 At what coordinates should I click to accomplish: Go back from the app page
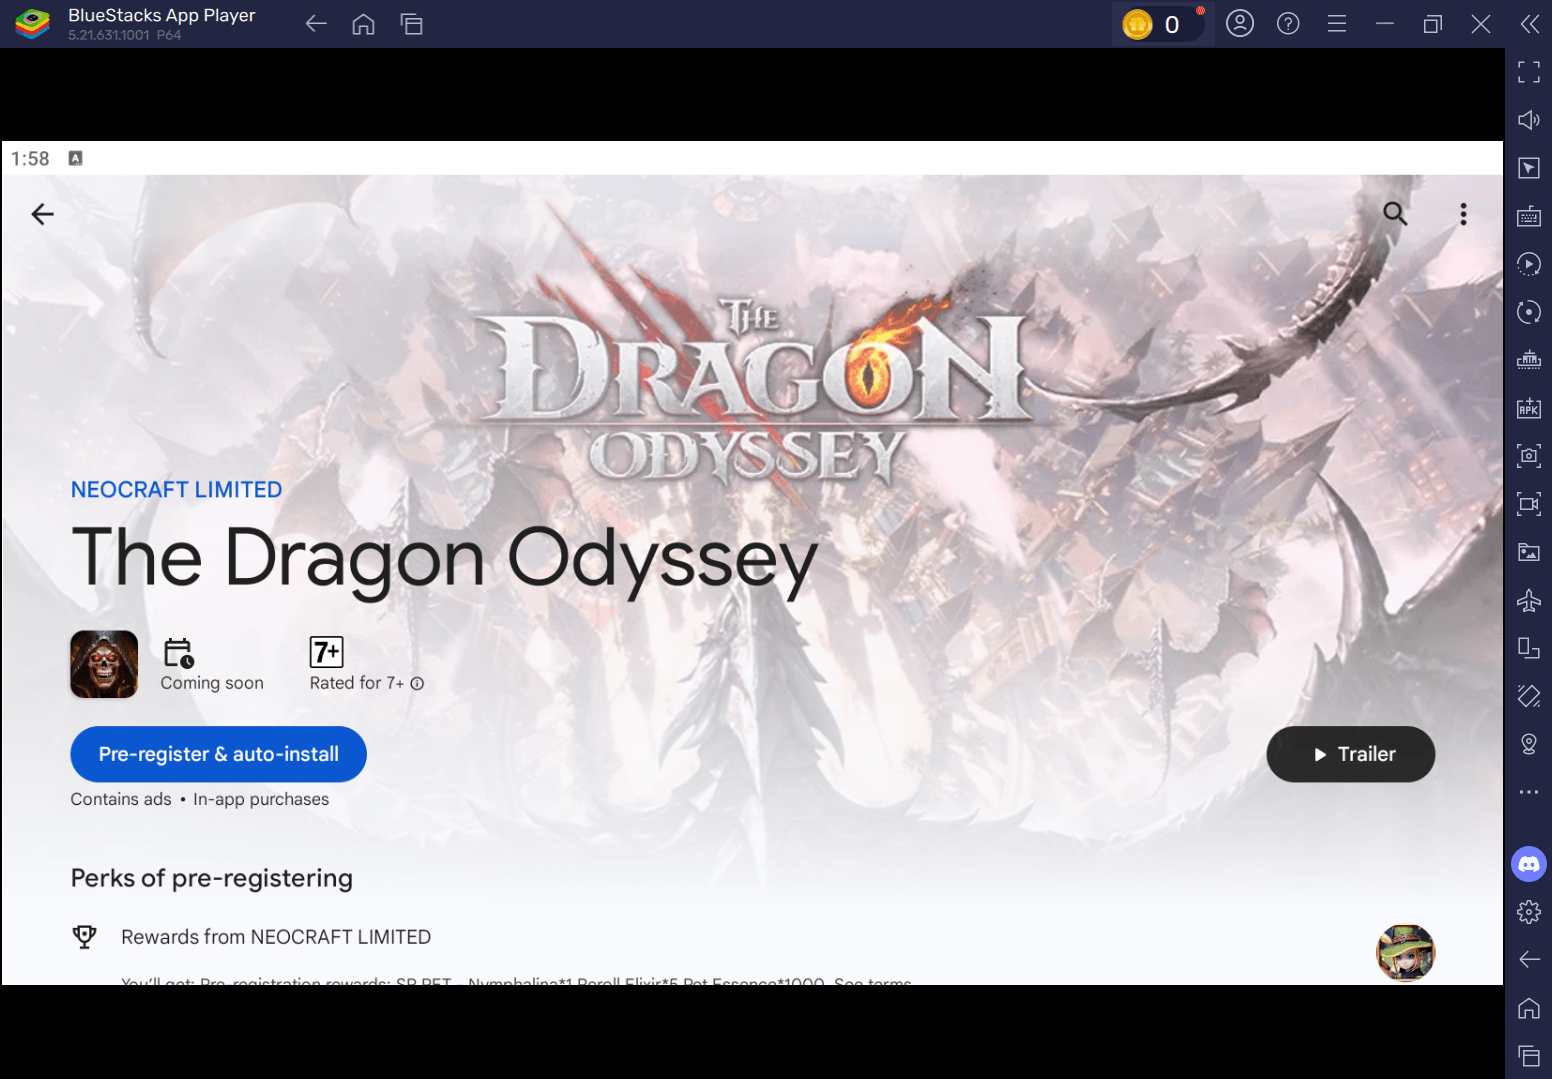[42, 214]
